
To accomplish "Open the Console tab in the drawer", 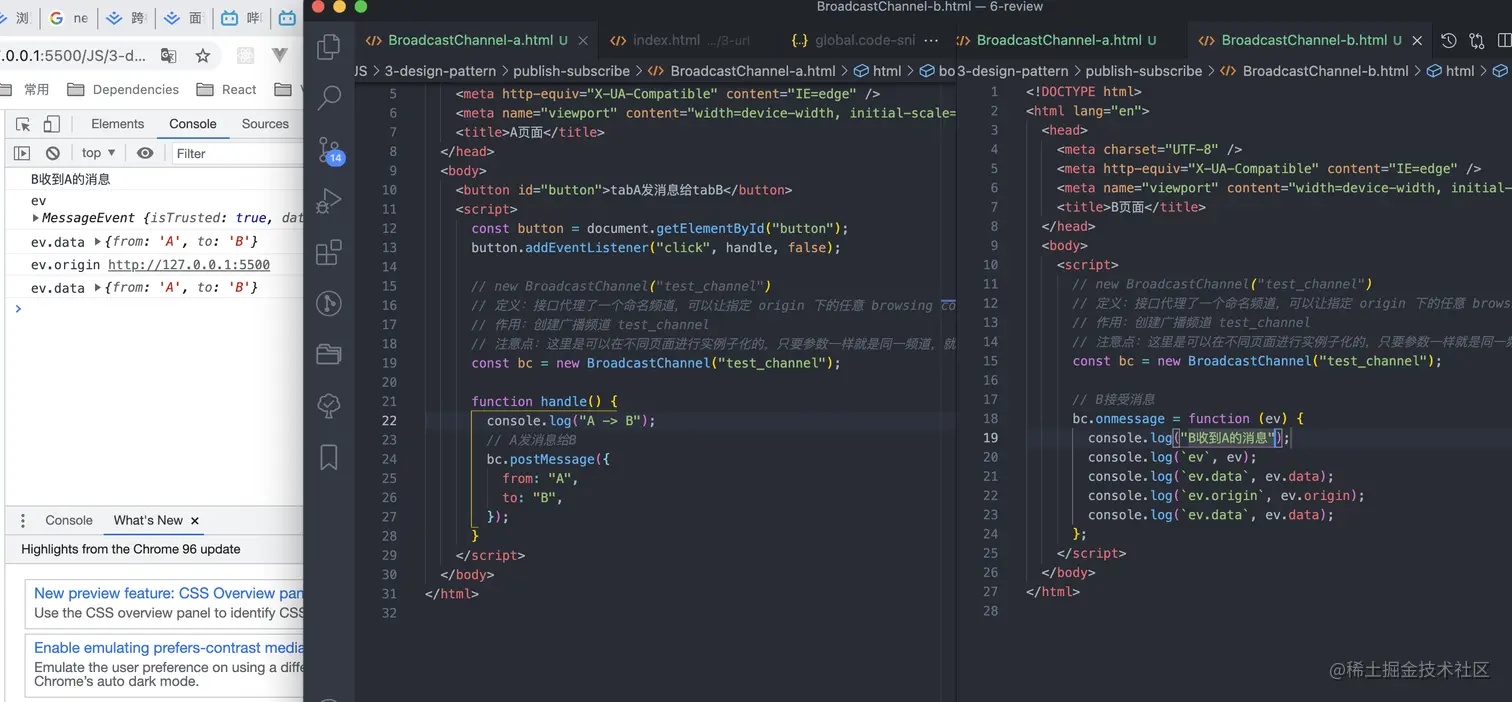I will click(x=69, y=521).
